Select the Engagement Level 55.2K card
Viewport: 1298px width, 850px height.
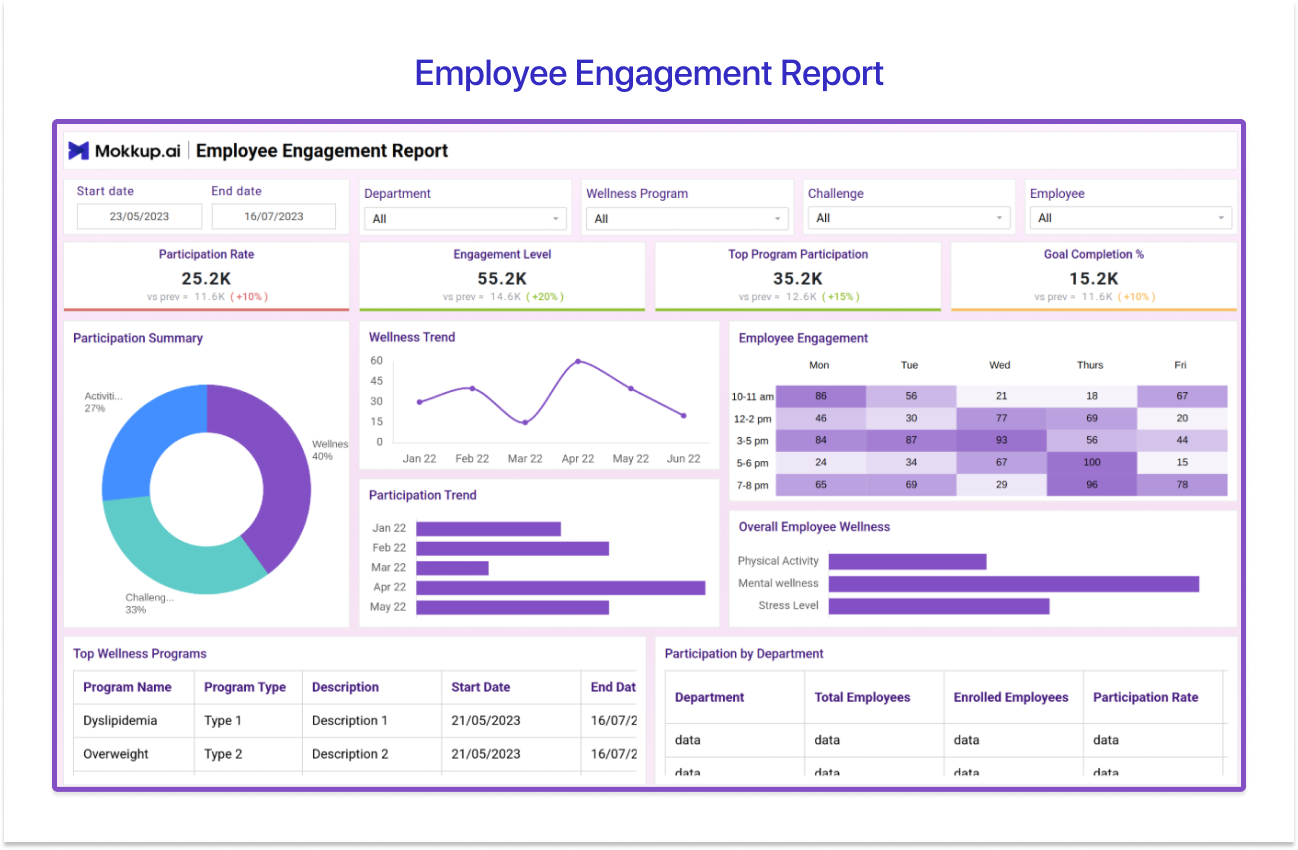click(x=502, y=276)
